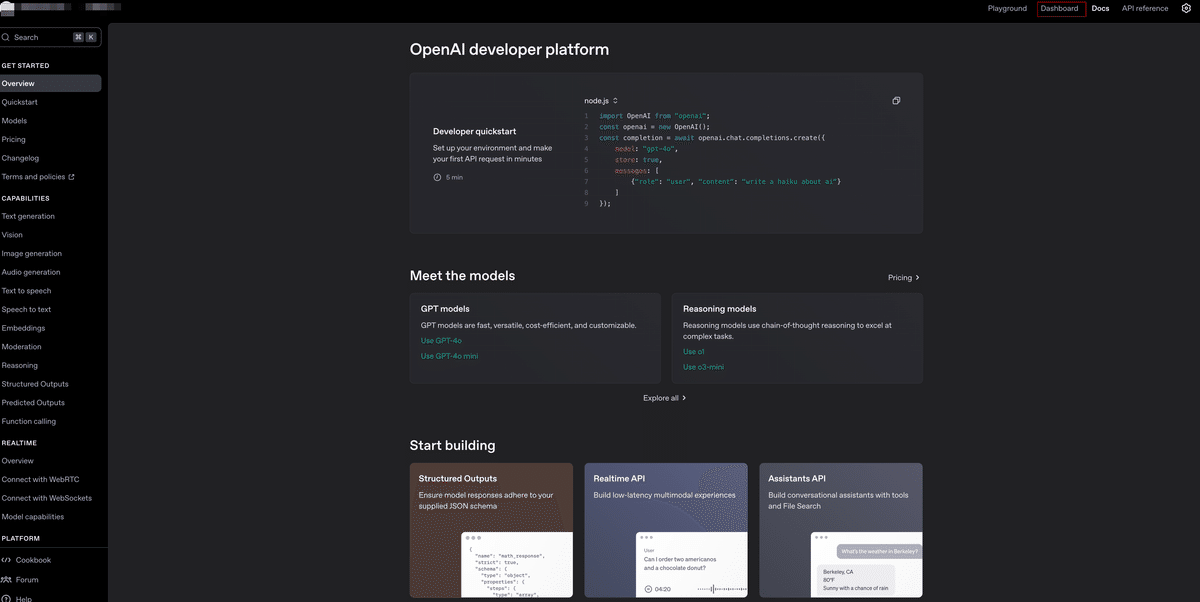Viewport: 1200px width, 602px height.
Task: Focus the Search input field
Action: coord(49,37)
